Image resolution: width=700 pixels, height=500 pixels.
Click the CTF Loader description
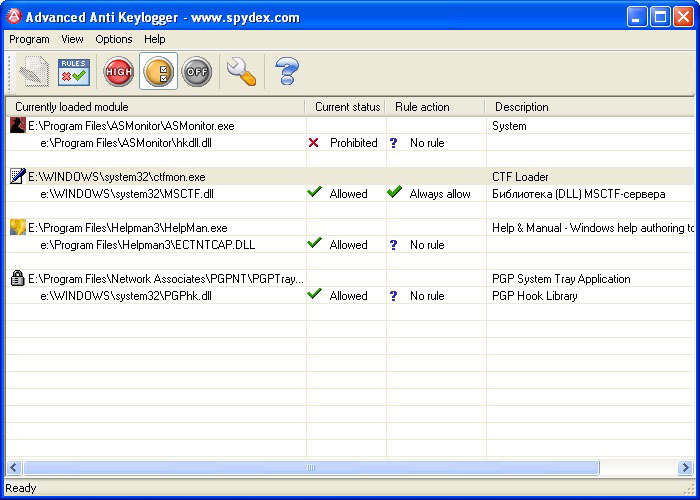tap(520, 177)
